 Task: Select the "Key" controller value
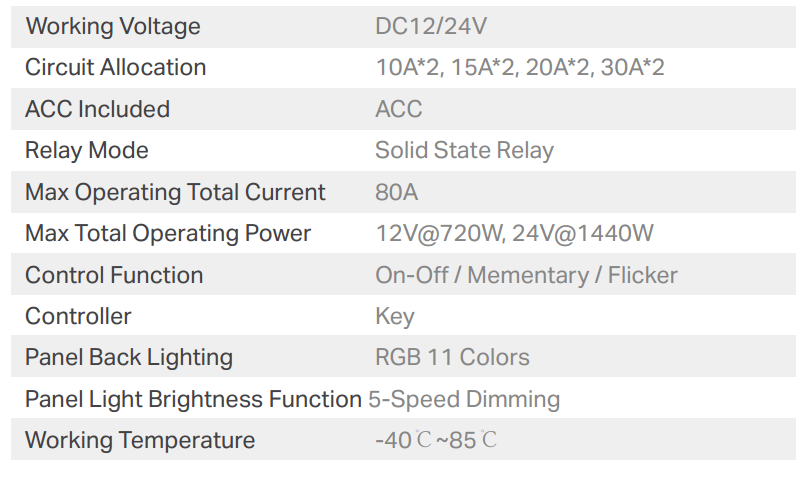pyautogui.click(x=395, y=317)
